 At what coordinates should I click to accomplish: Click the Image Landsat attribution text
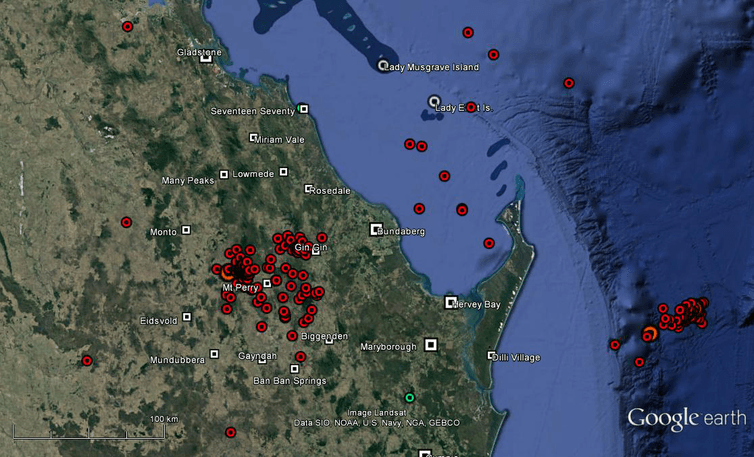[x=374, y=412]
